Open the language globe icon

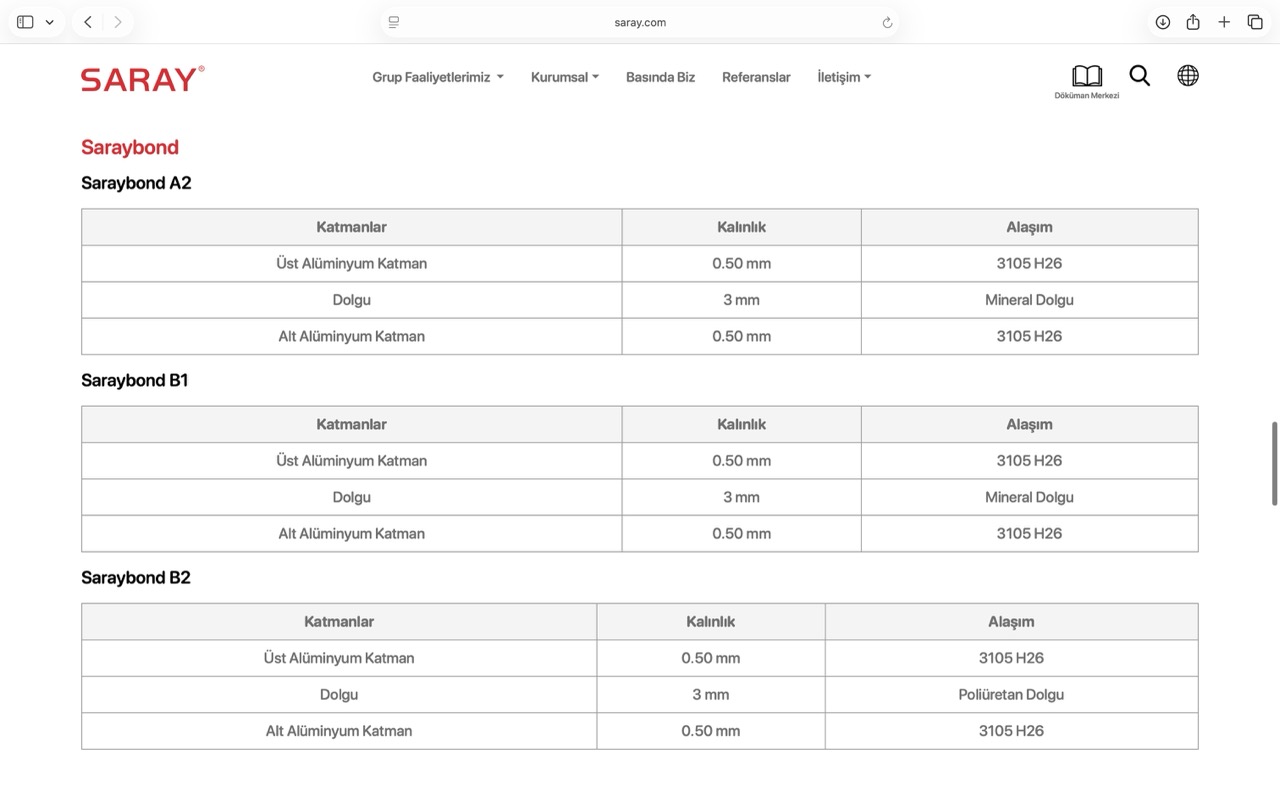[1187, 76]
